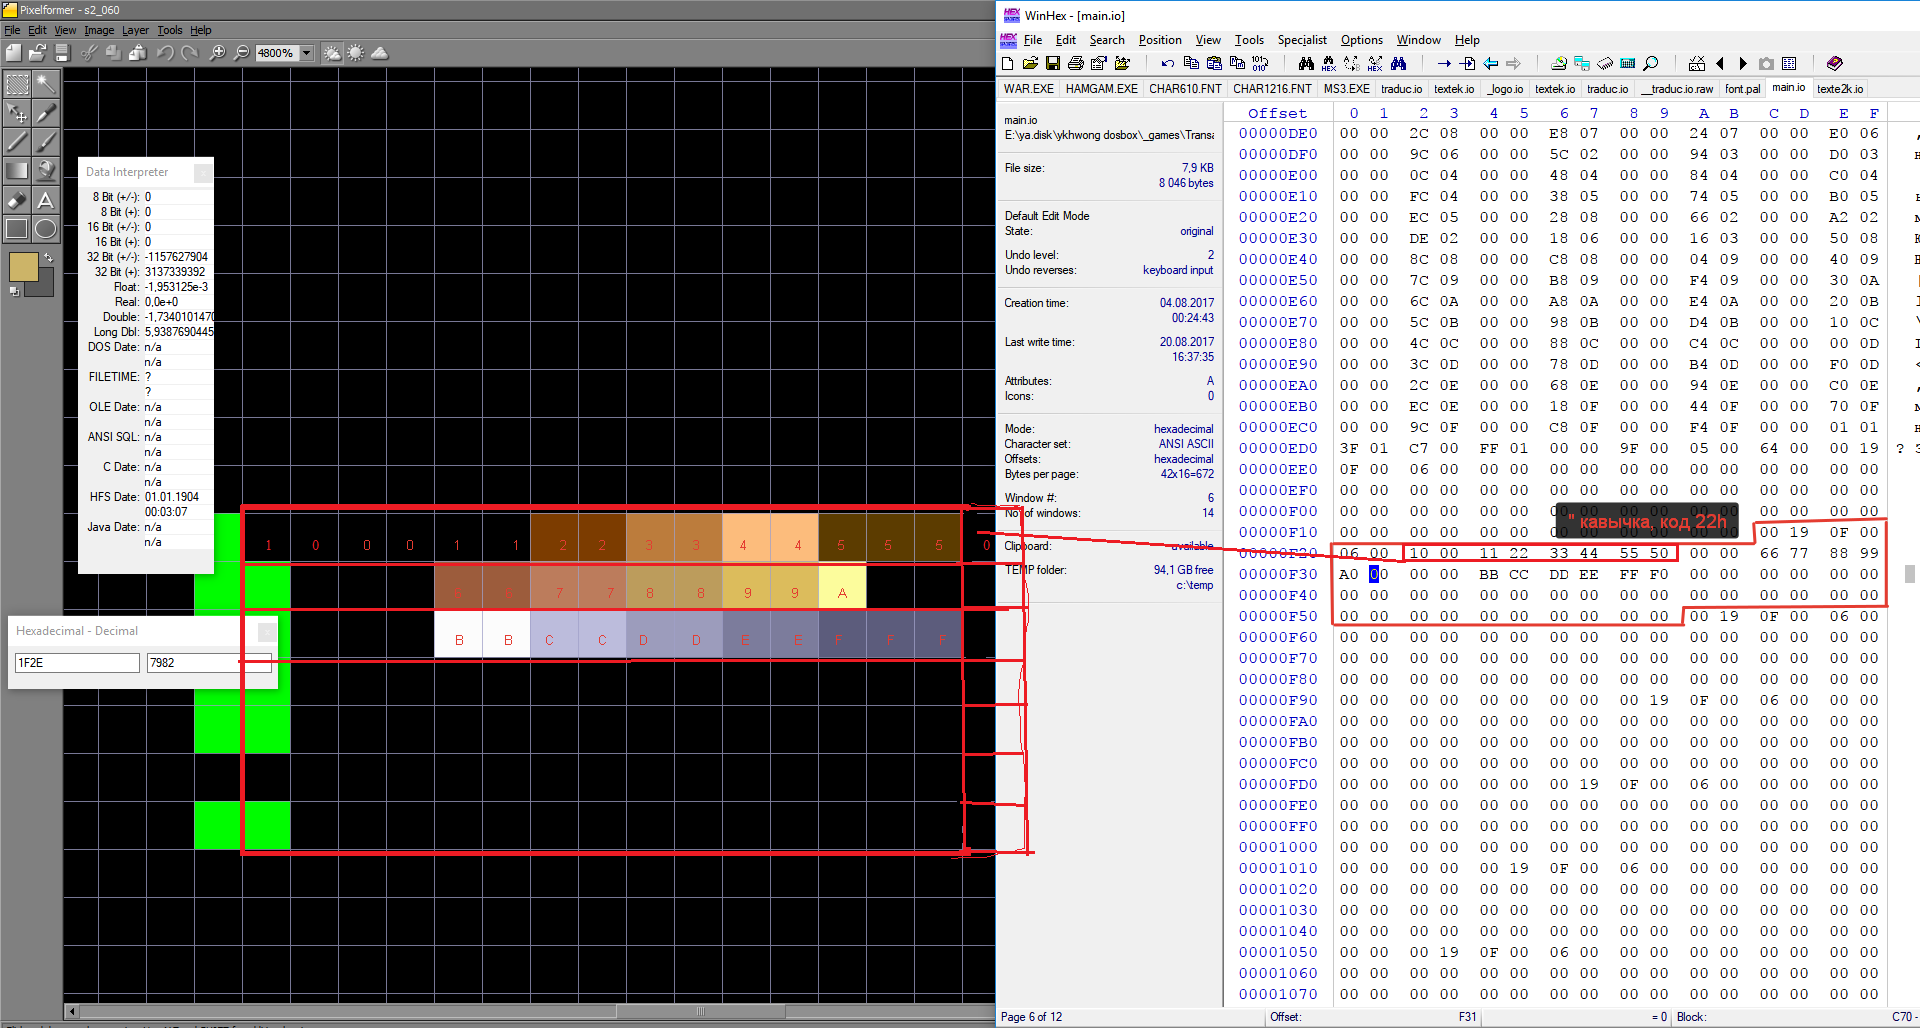Click the tan foreground color swatch
Image resolution: width=1920 pixels, height=1028 pixels.
[23, 267]
